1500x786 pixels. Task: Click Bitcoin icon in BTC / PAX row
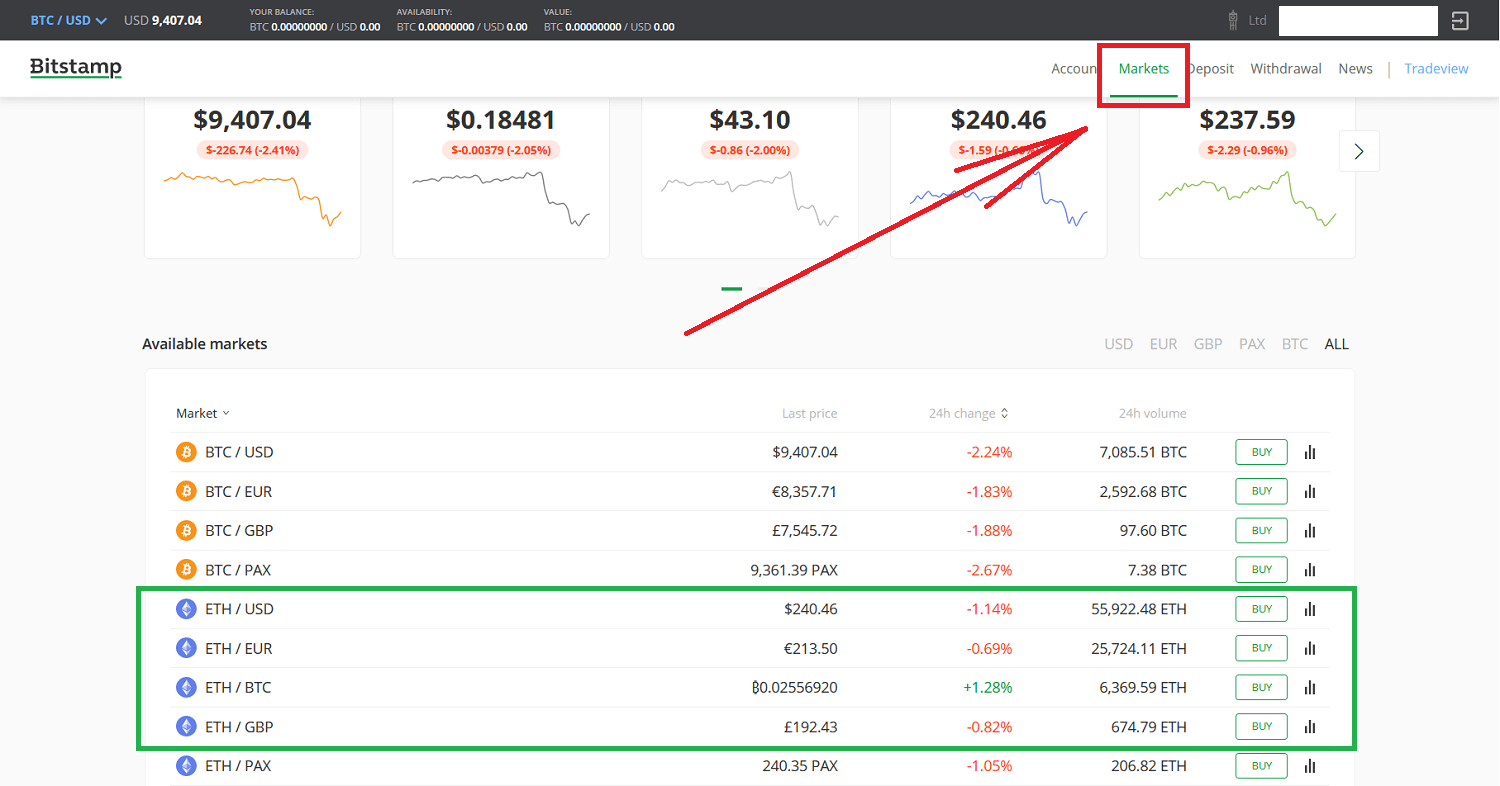tap(186, 570)
